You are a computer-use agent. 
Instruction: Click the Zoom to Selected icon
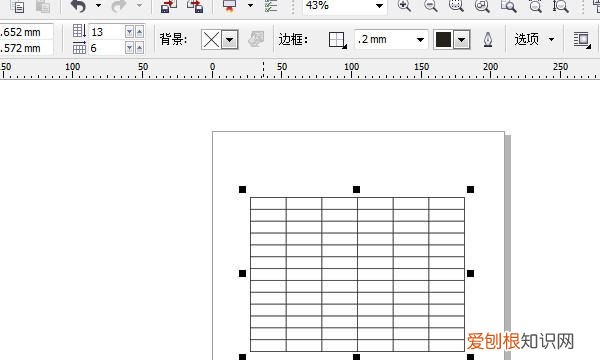pos(457,6)
